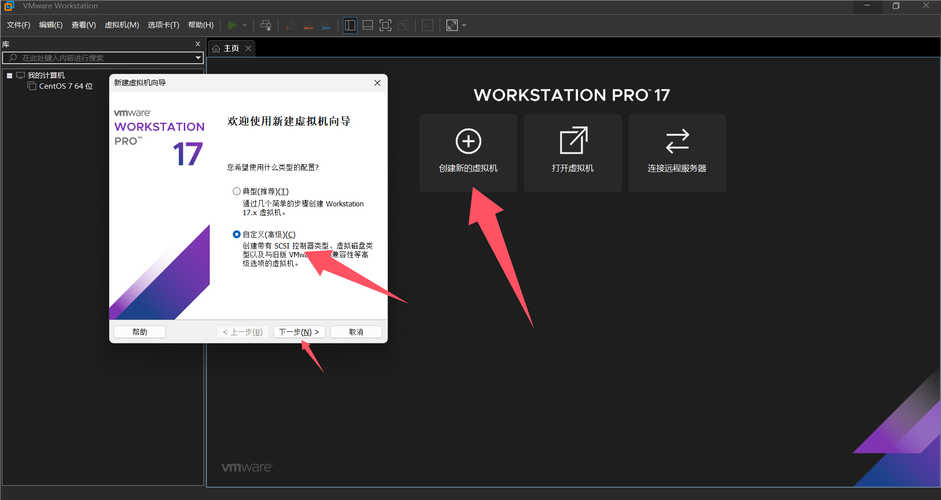Click the green Power On play icon
The width and height of the screenshot is (941, 500).
pos(232,25)
